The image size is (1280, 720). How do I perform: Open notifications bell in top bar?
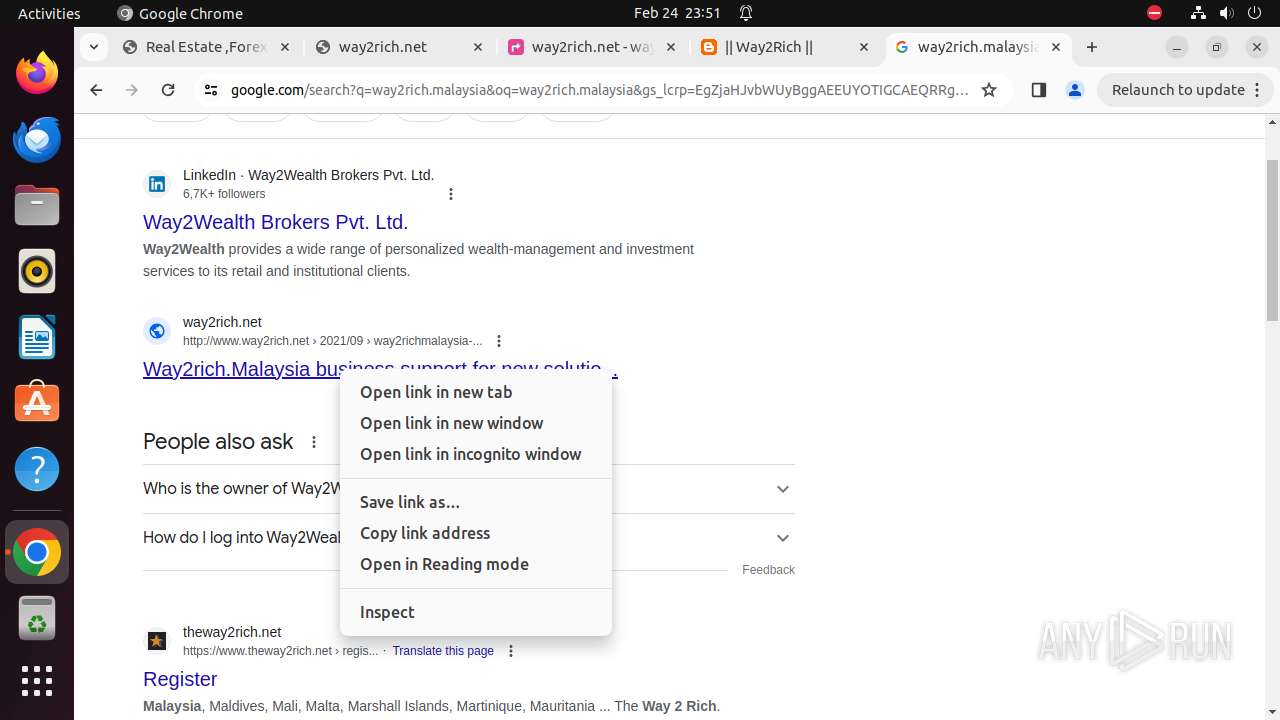[x=746, y=13]
